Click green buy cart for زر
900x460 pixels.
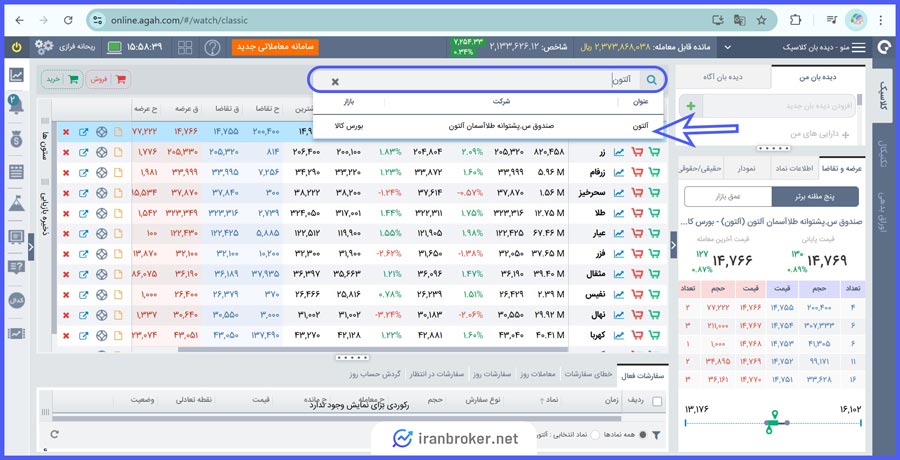point(654,152)
